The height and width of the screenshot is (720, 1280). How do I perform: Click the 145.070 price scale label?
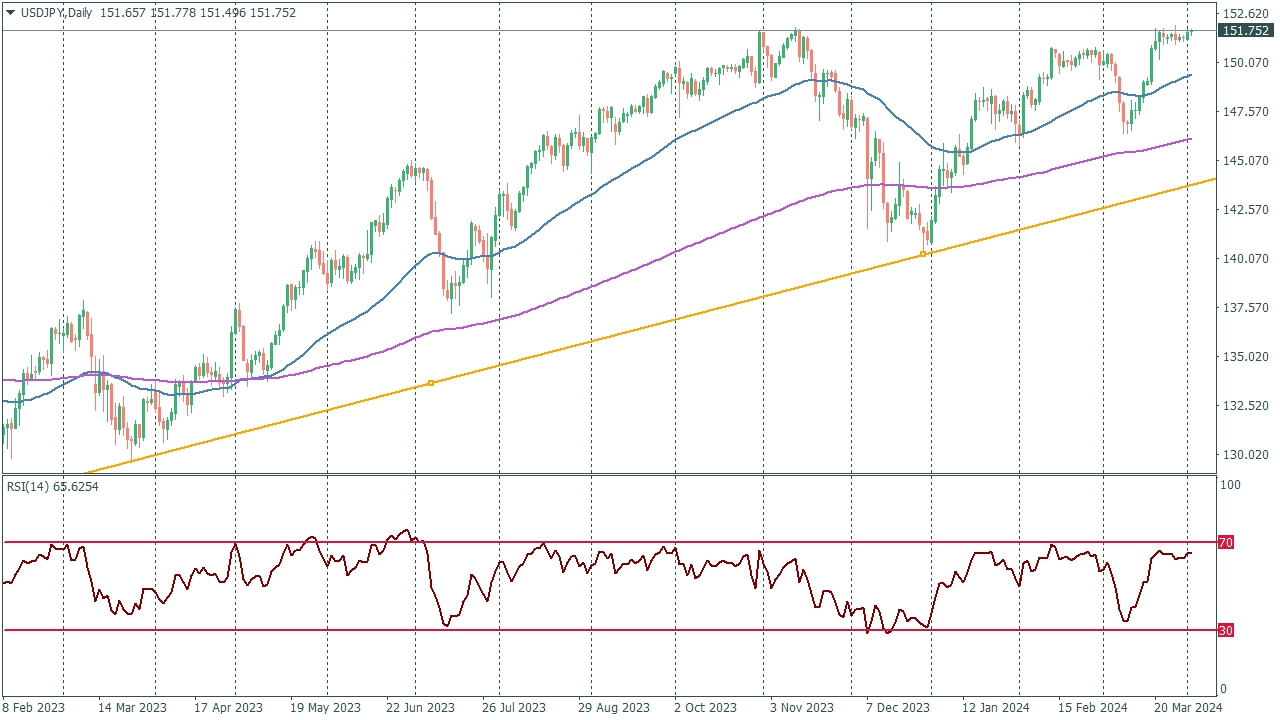1246,161
